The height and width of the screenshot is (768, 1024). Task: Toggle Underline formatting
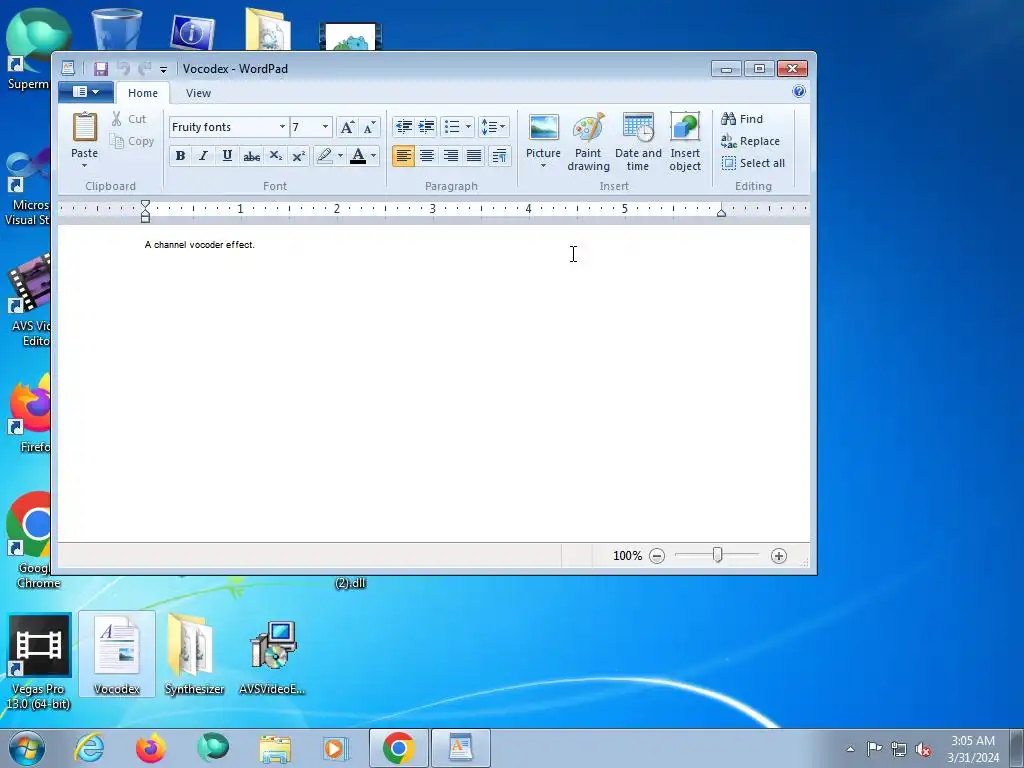coord(227,155)
